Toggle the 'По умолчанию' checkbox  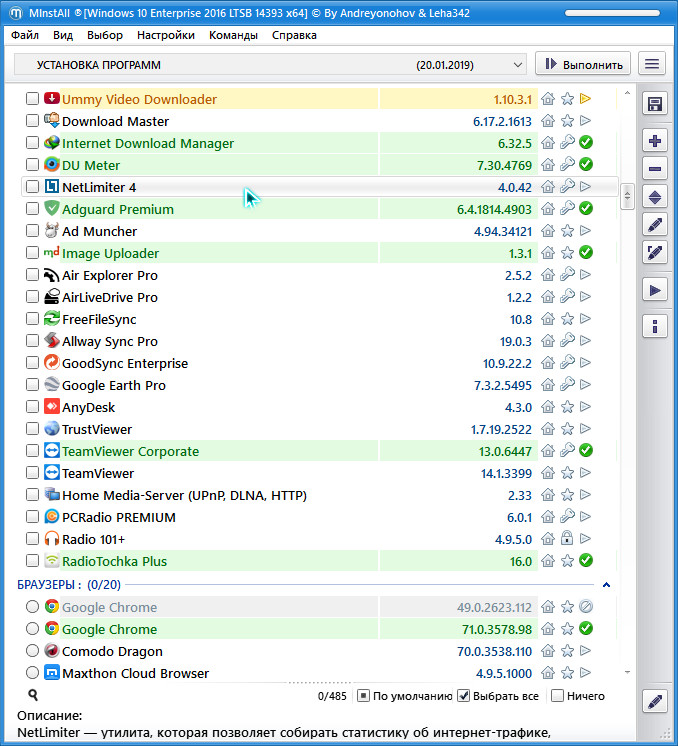point(363,696)
